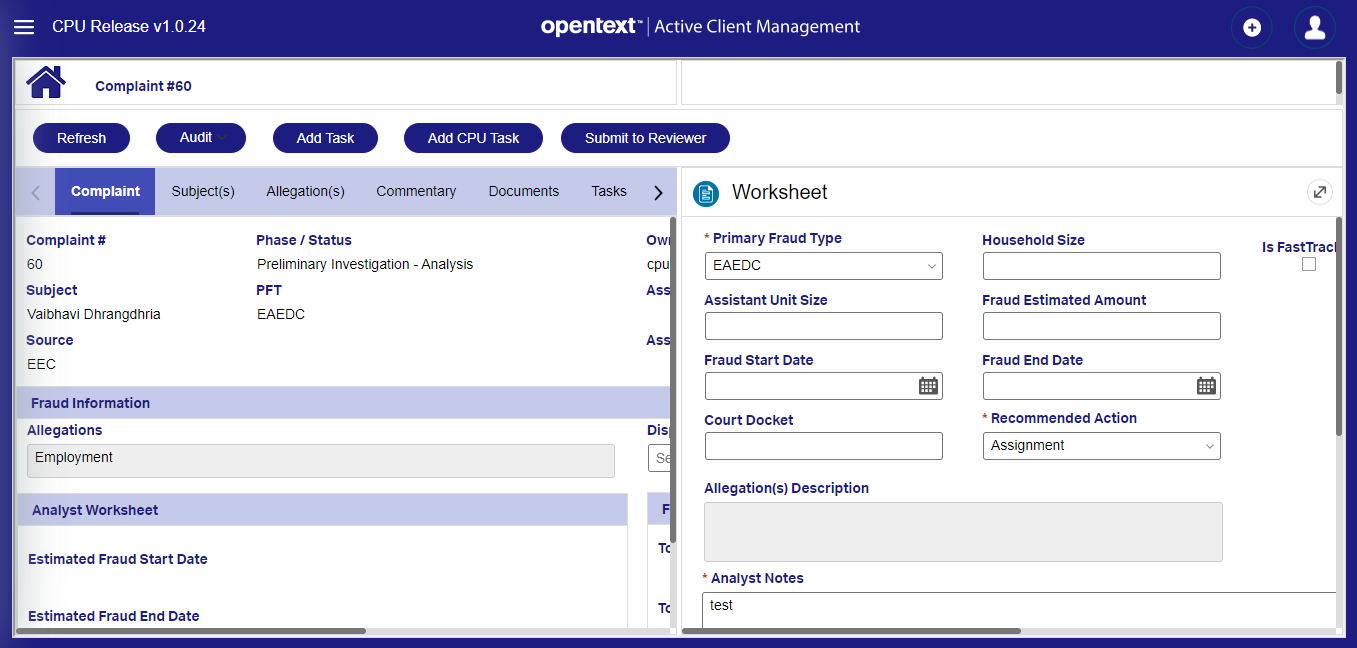The width and height of the screenshot is (1357, 648).
Task: Click the Add CPU Task button
Action: point(473,138)
